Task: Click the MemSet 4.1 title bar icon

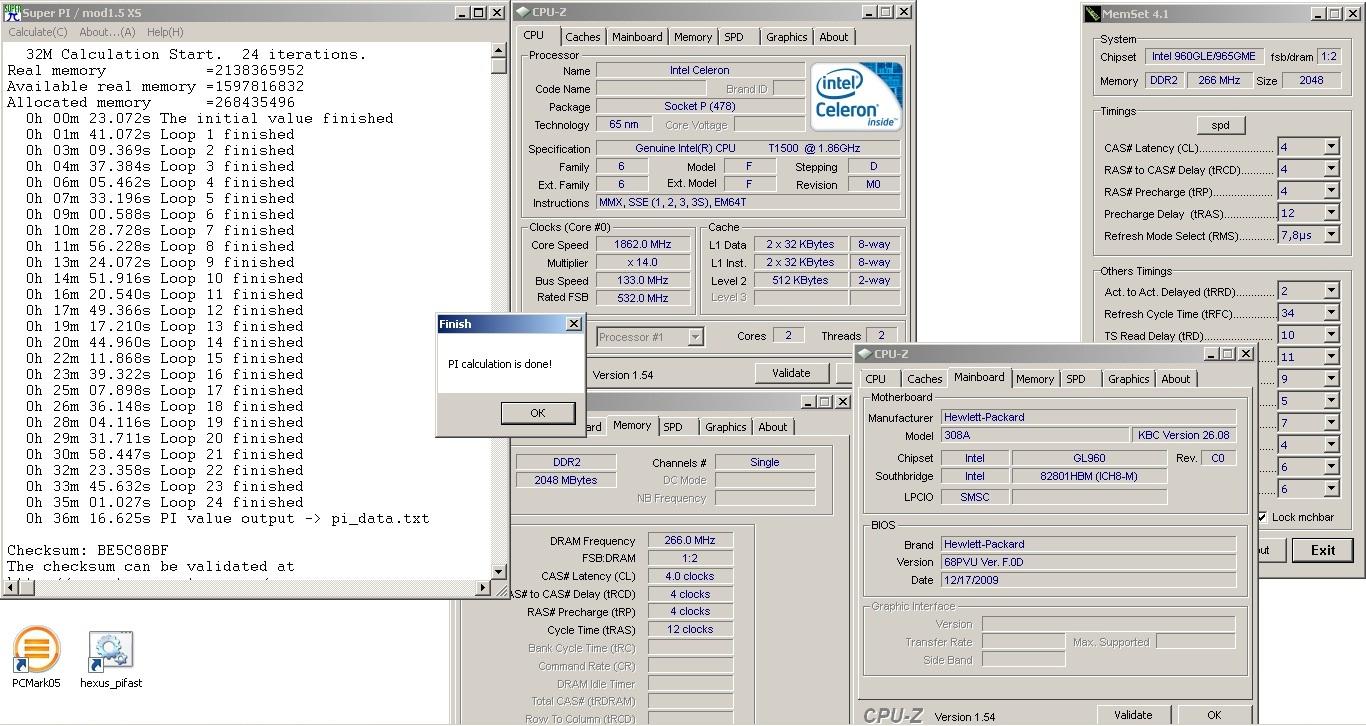Action: [x=1091, y=15]
